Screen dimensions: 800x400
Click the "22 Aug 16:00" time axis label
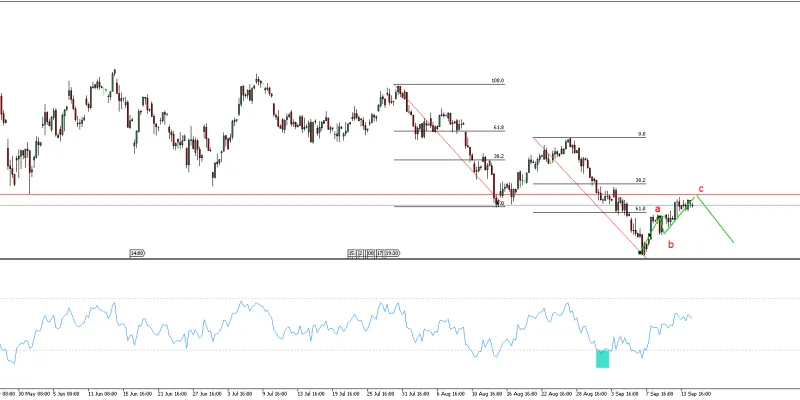(x=556, y=394)
